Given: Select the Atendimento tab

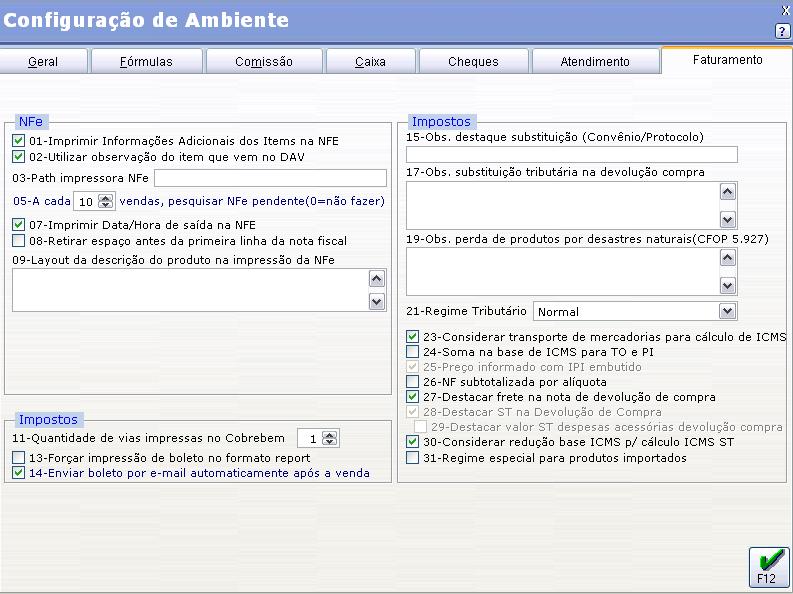Looking at the screenshot, I should pyautogui.click(x=595, y=62).
